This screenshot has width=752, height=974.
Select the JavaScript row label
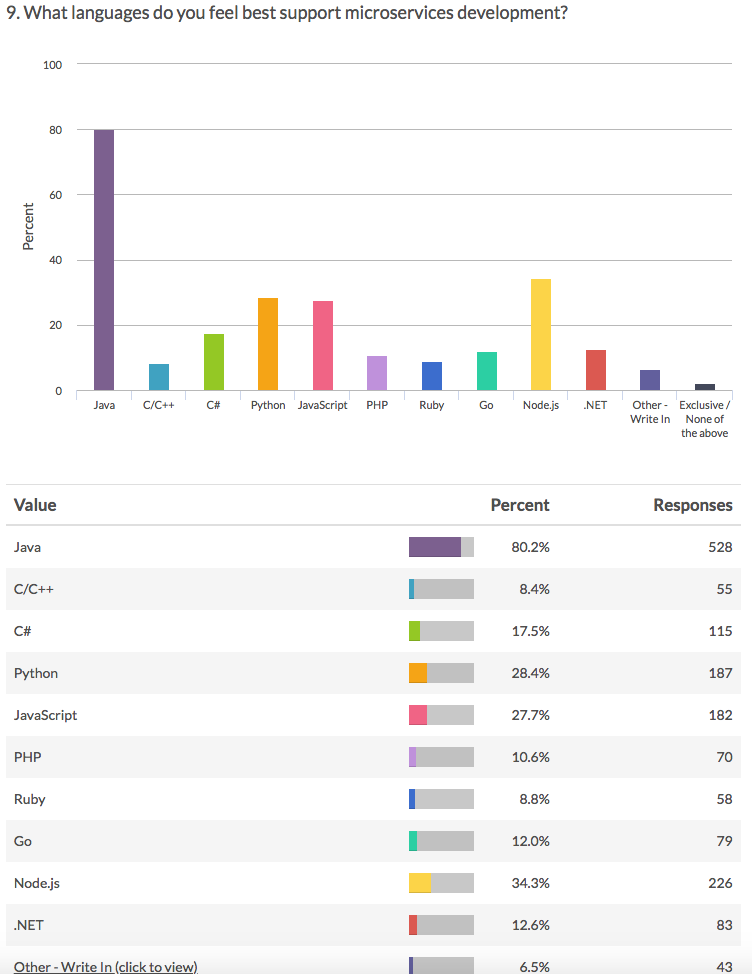(45, 715)
